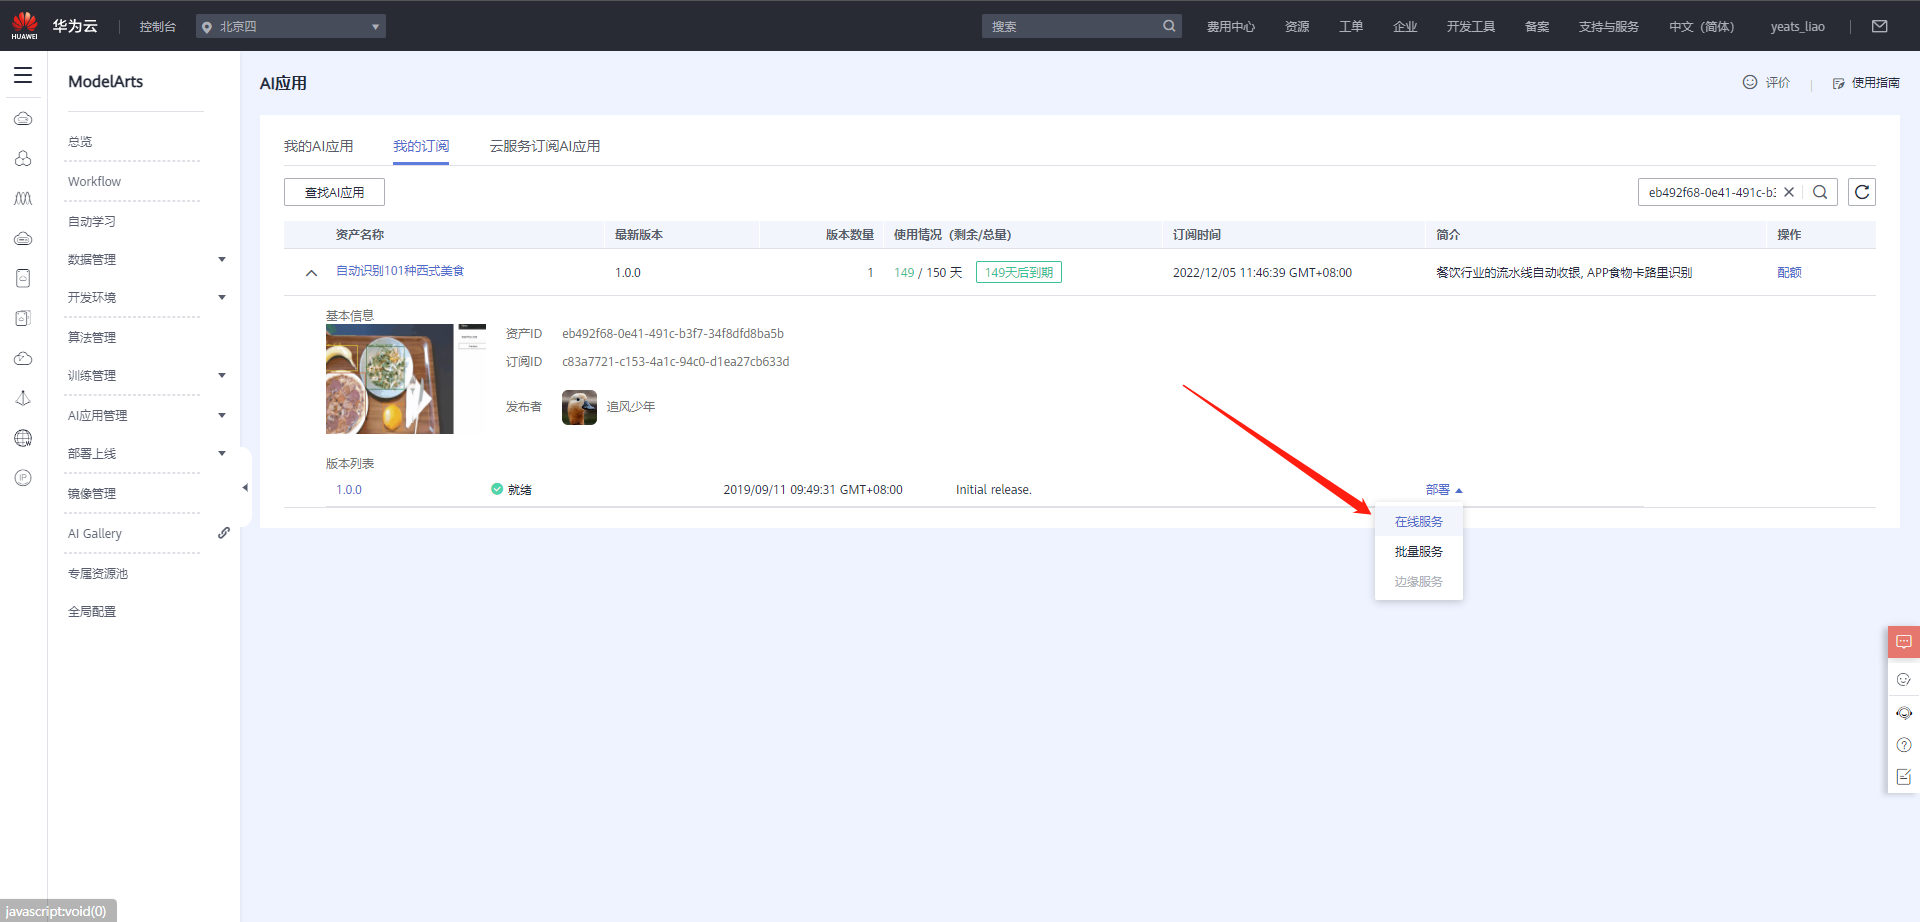Open the mail envelope icon
Image resolution: width=1920 pixels, height=922 pixels.
click(1880, 26)
